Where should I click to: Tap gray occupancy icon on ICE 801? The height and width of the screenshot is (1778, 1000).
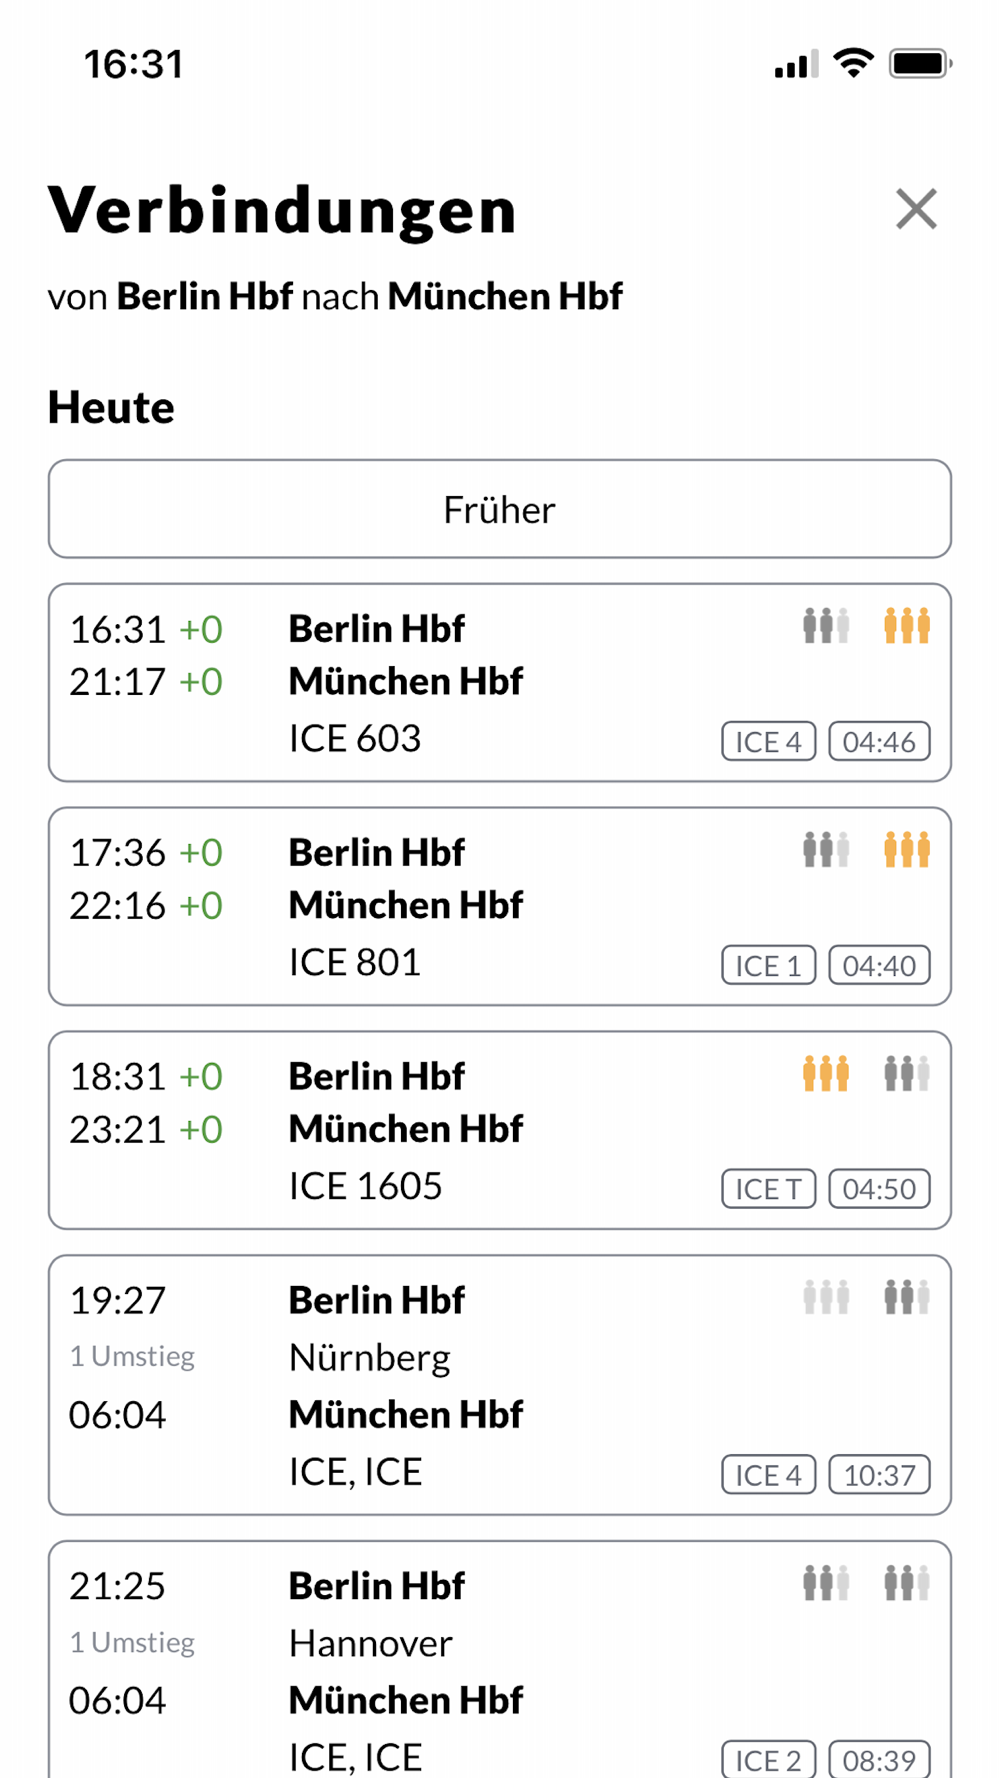(826, 850)
